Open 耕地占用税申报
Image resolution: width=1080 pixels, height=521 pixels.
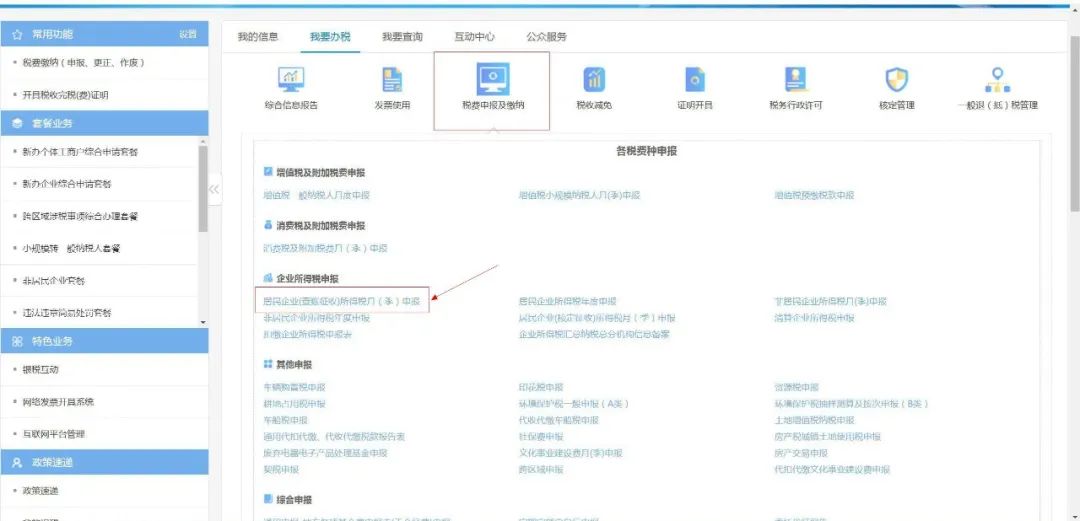click(294, 404)
